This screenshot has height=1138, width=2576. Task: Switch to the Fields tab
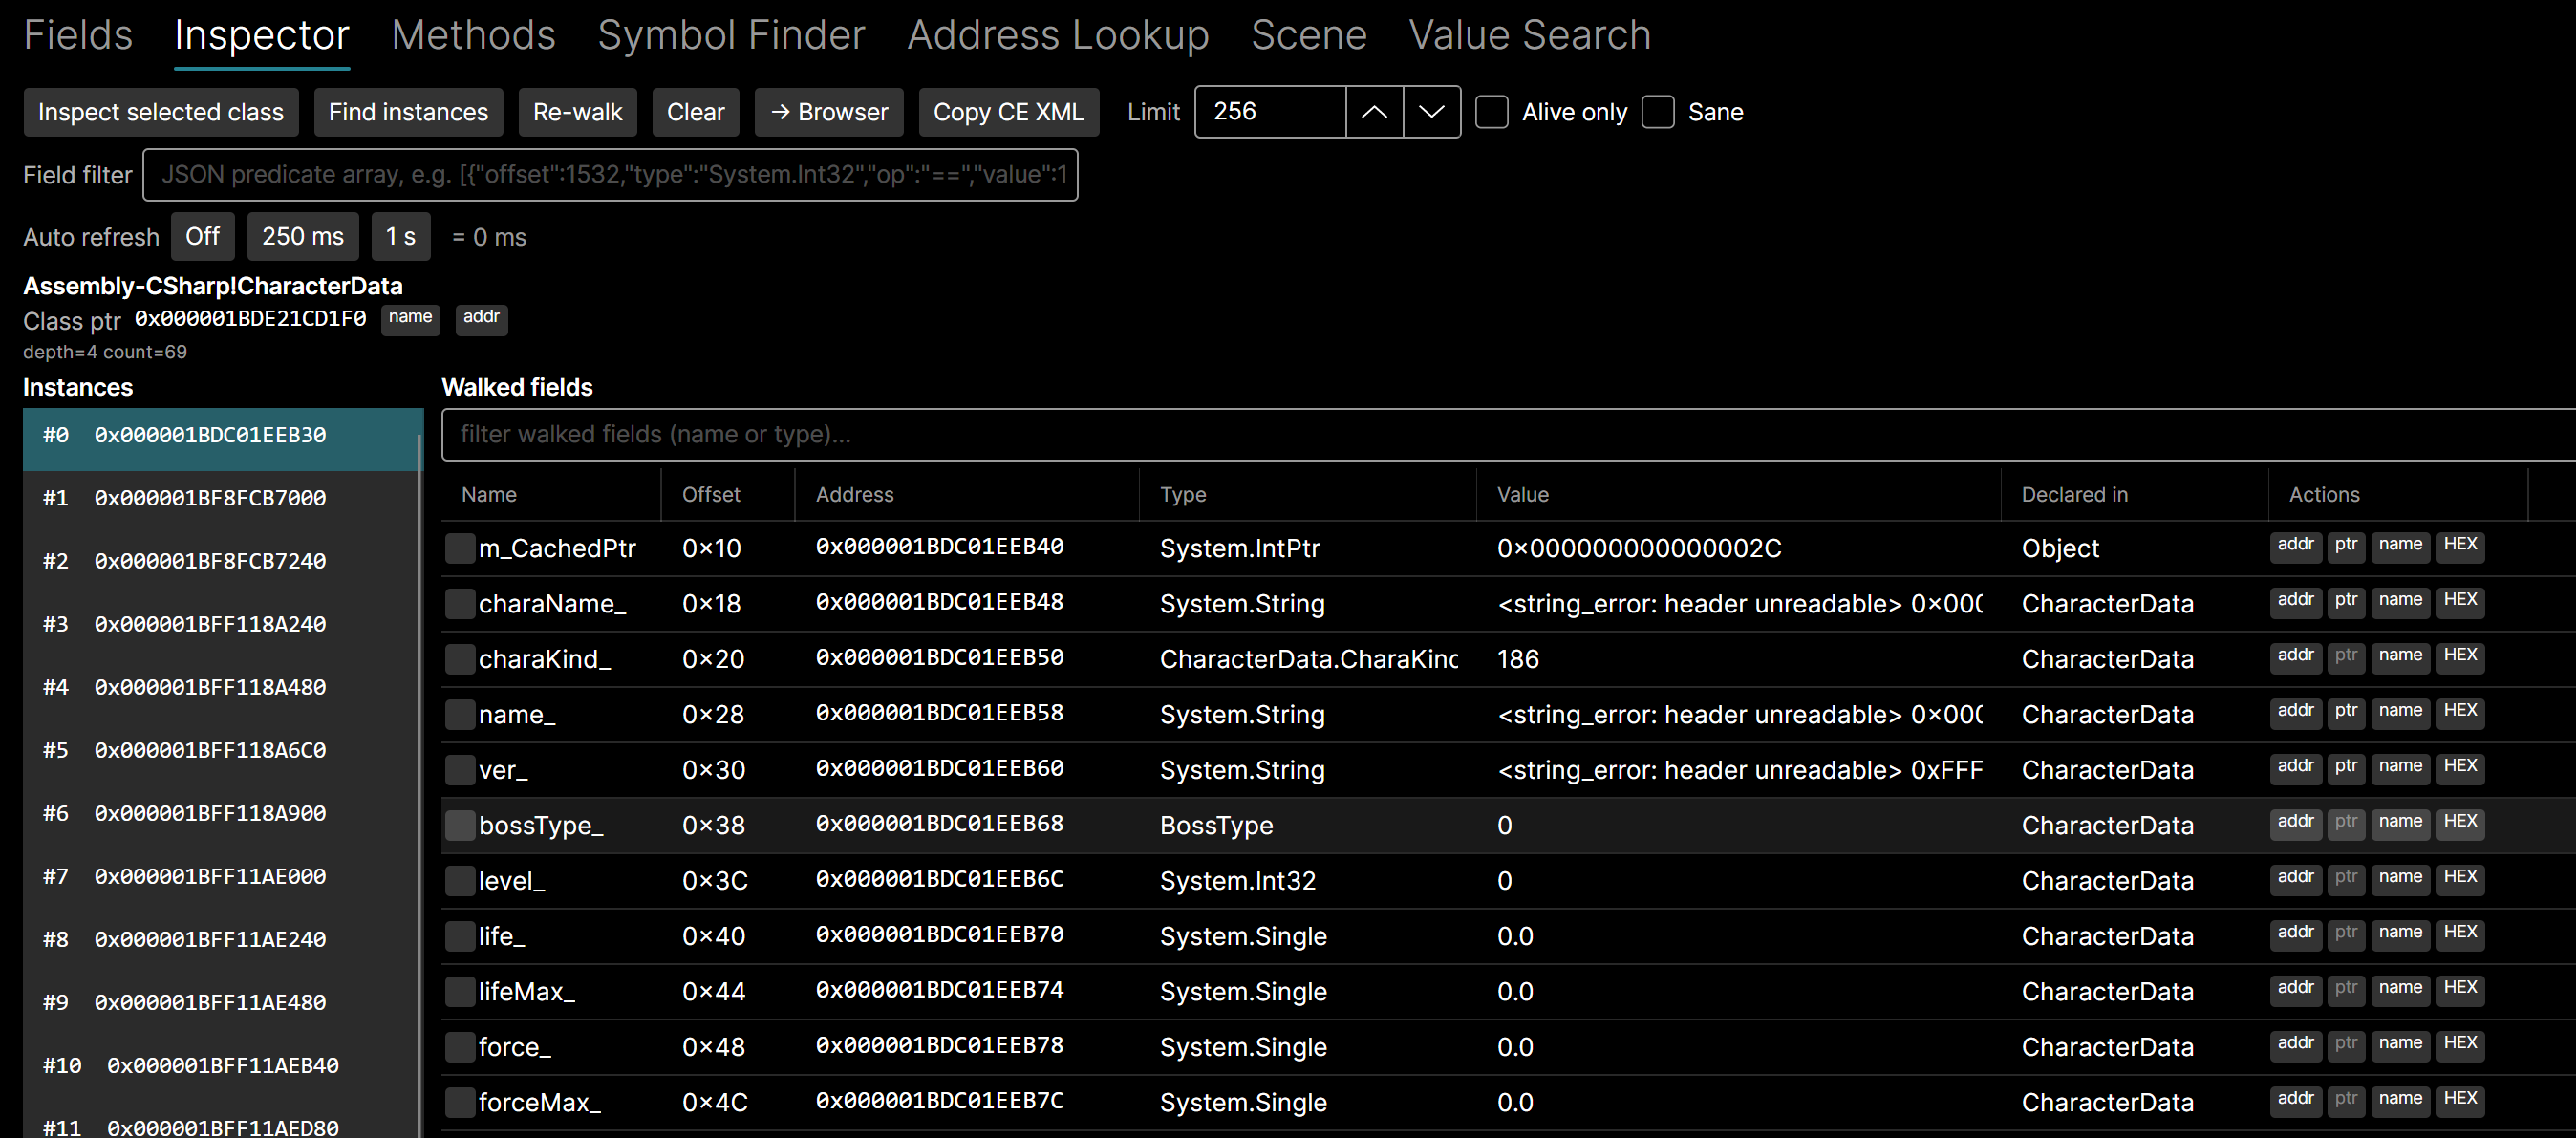78,35
